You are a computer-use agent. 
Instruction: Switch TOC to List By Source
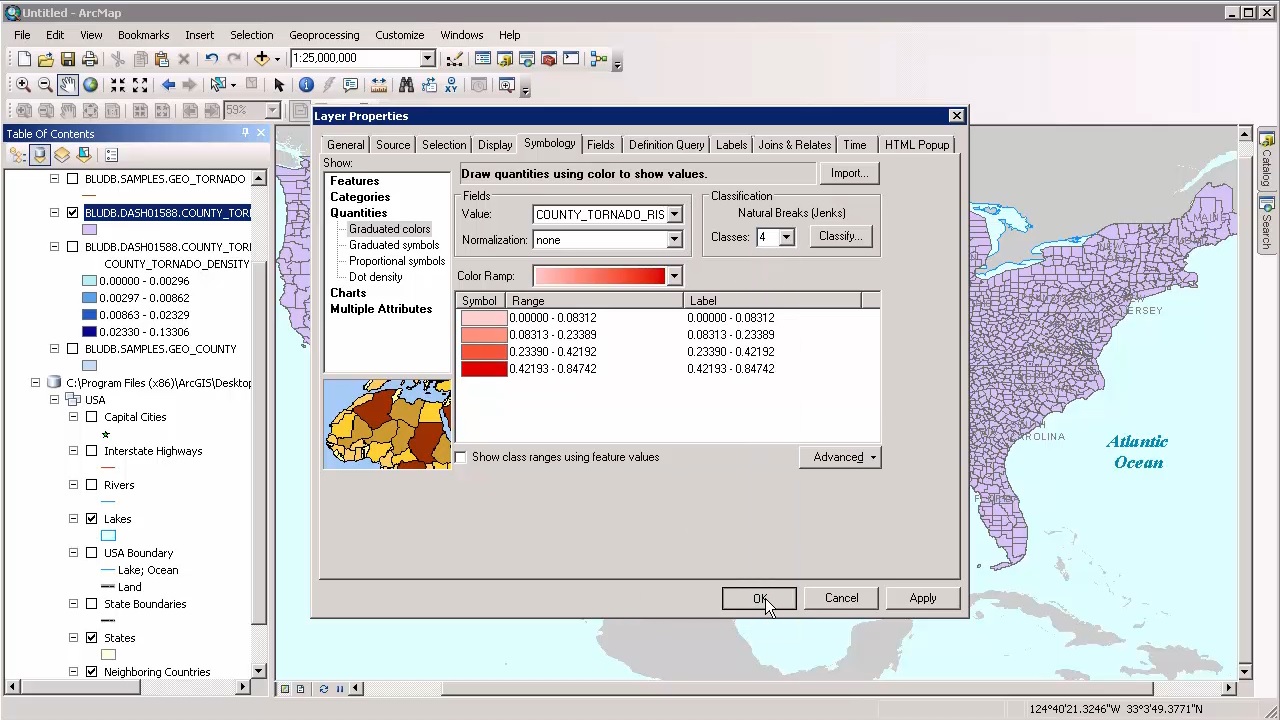[x=40, y=155]
